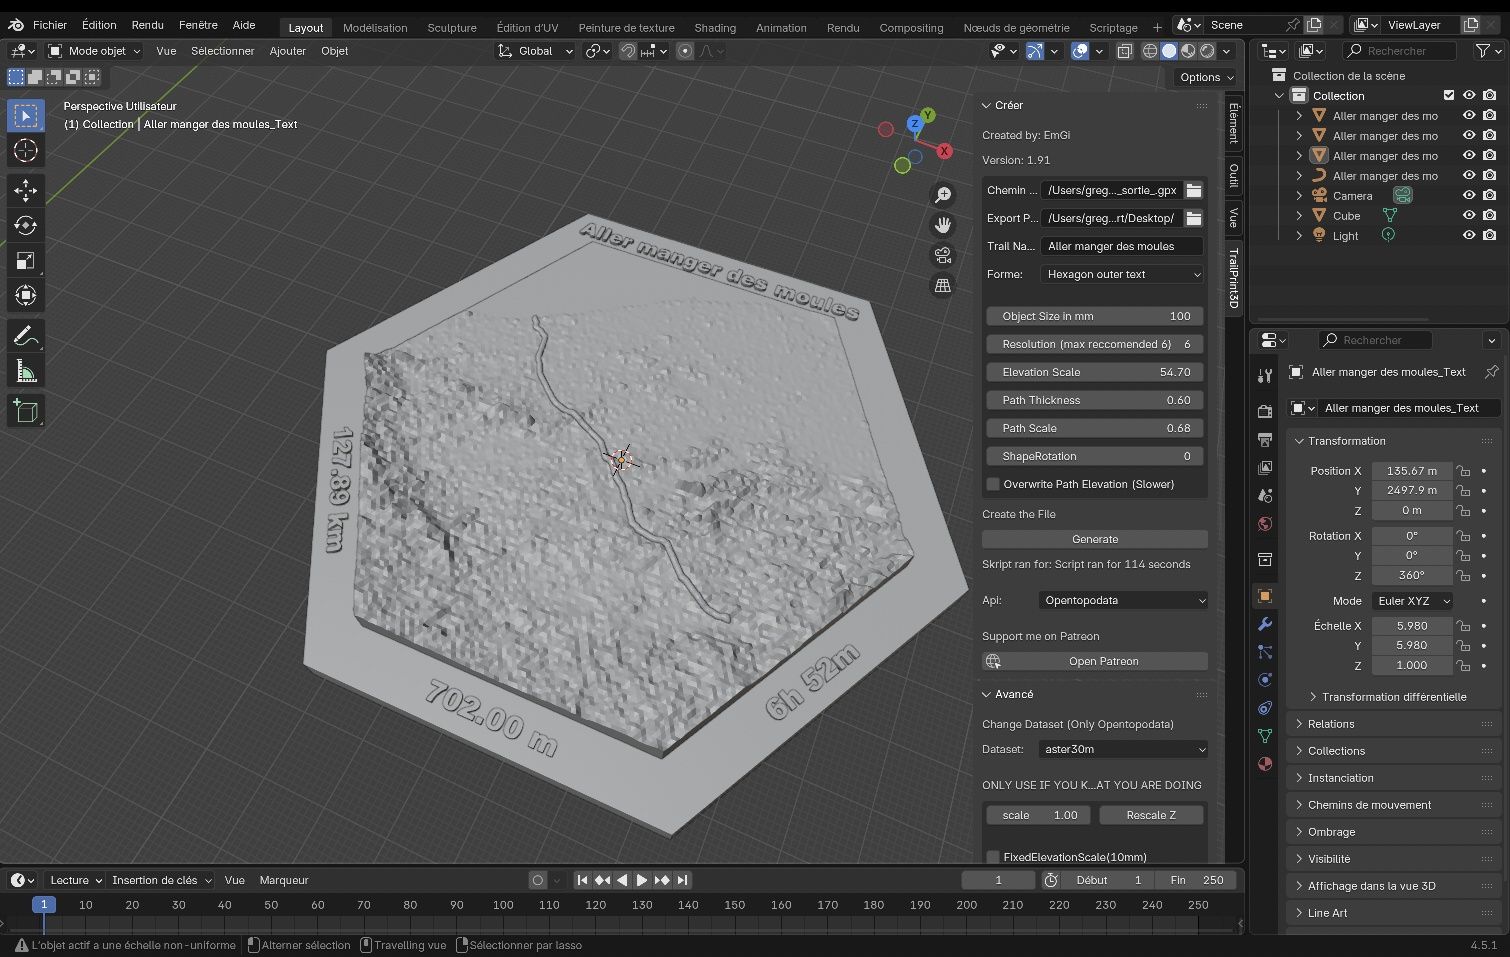Activate the Transform tool

pos(26,296)
